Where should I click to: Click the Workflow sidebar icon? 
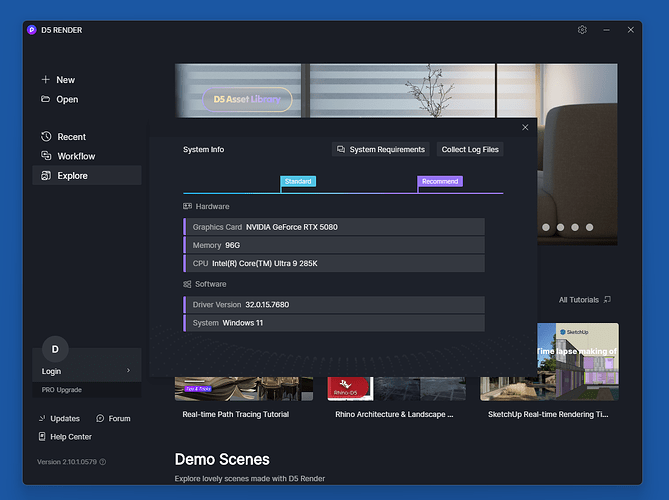click(x=46, y=156)
